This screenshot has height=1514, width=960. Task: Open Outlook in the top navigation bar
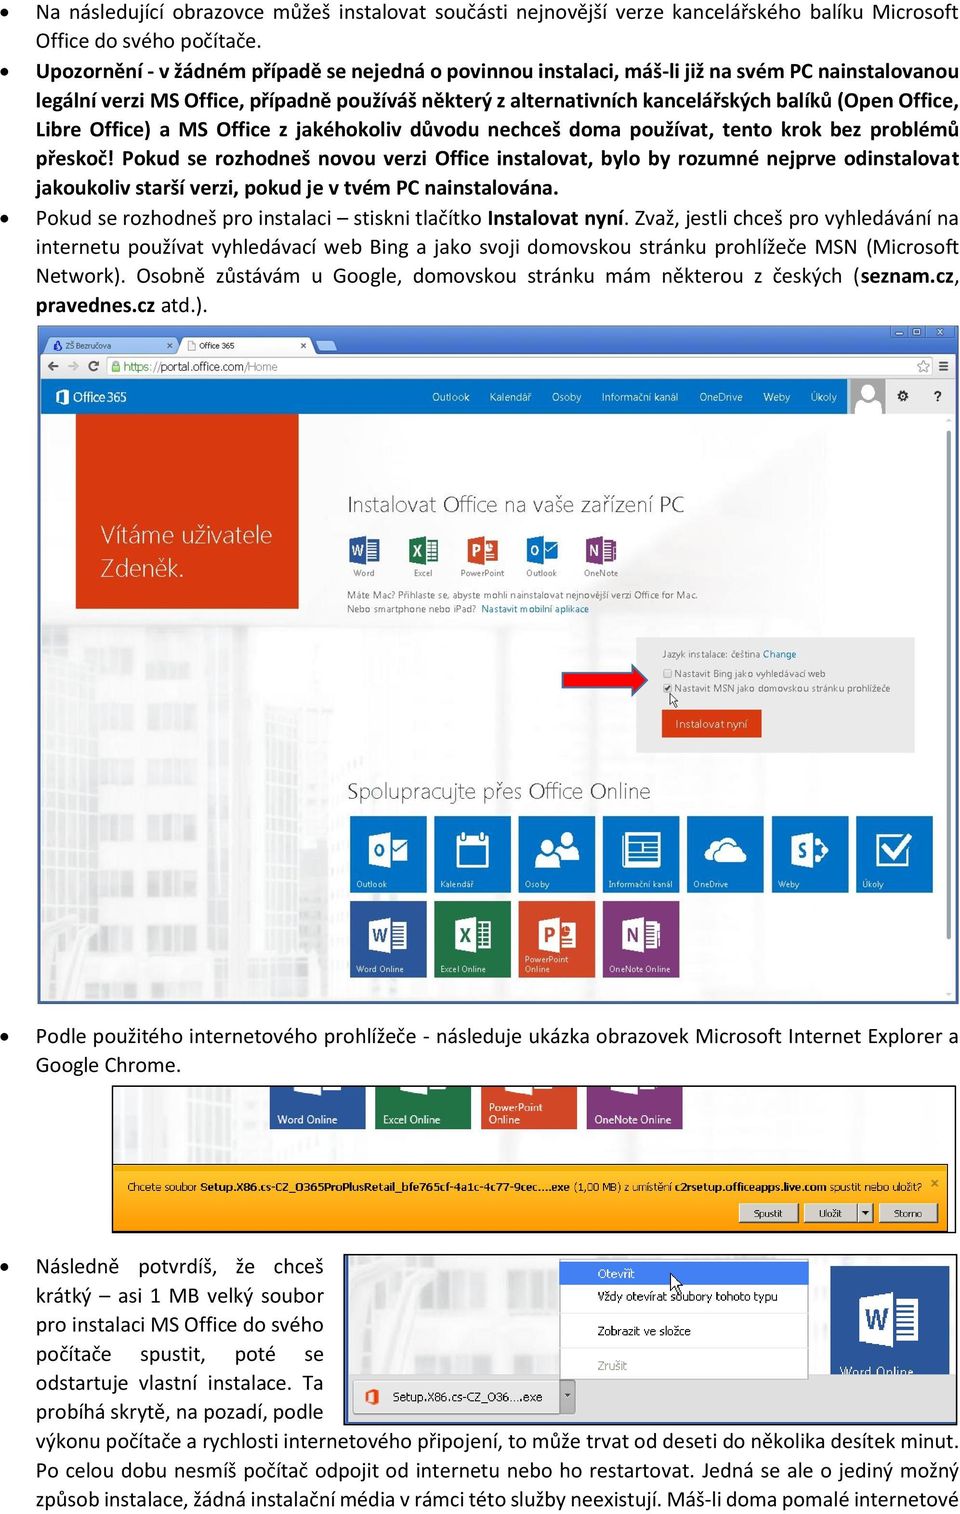[x=450, y=397]
